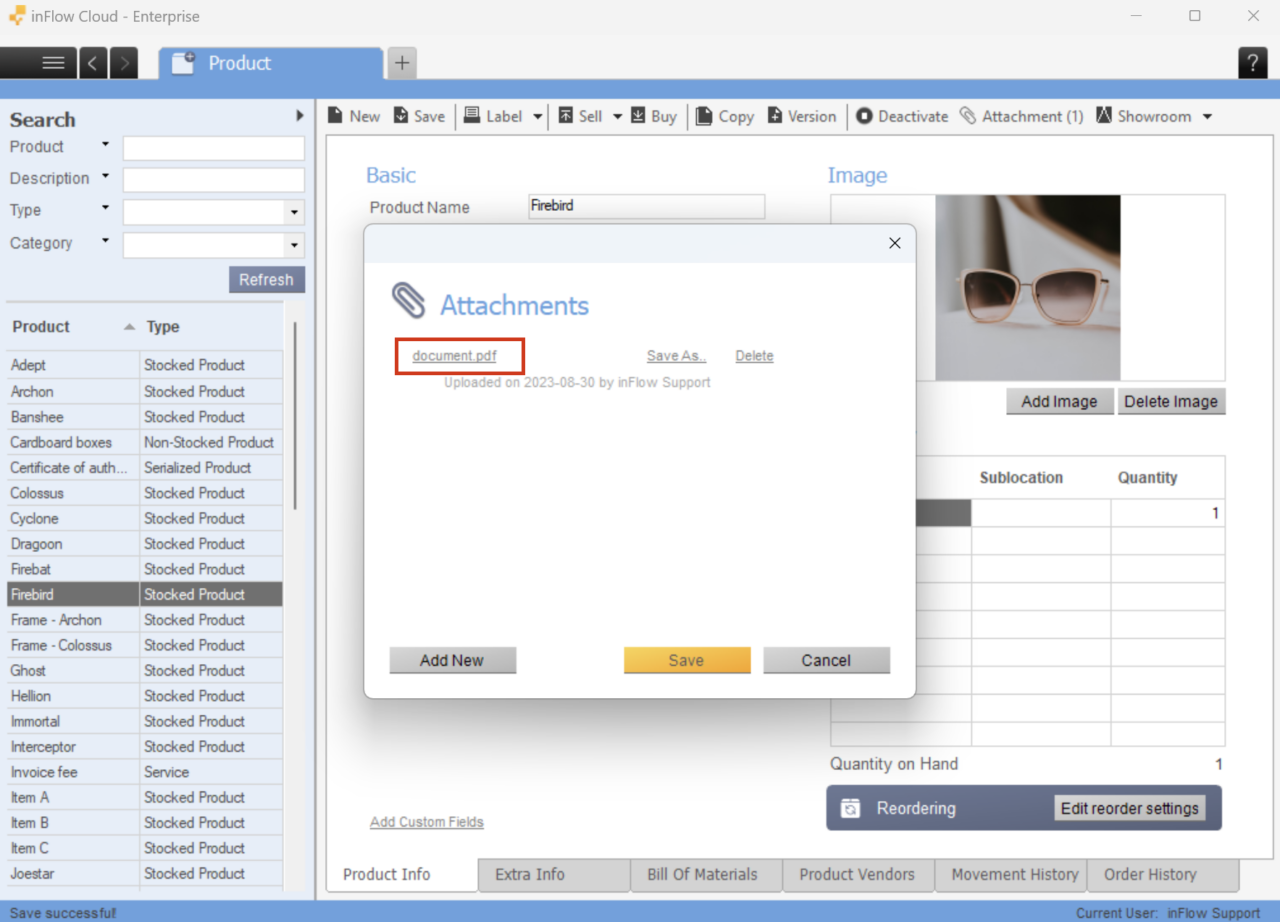Image resolution: width=1280 pixels, height=922 pixels.
Task: Select the Firebat product in the list
Action: [x=70, y=568]
